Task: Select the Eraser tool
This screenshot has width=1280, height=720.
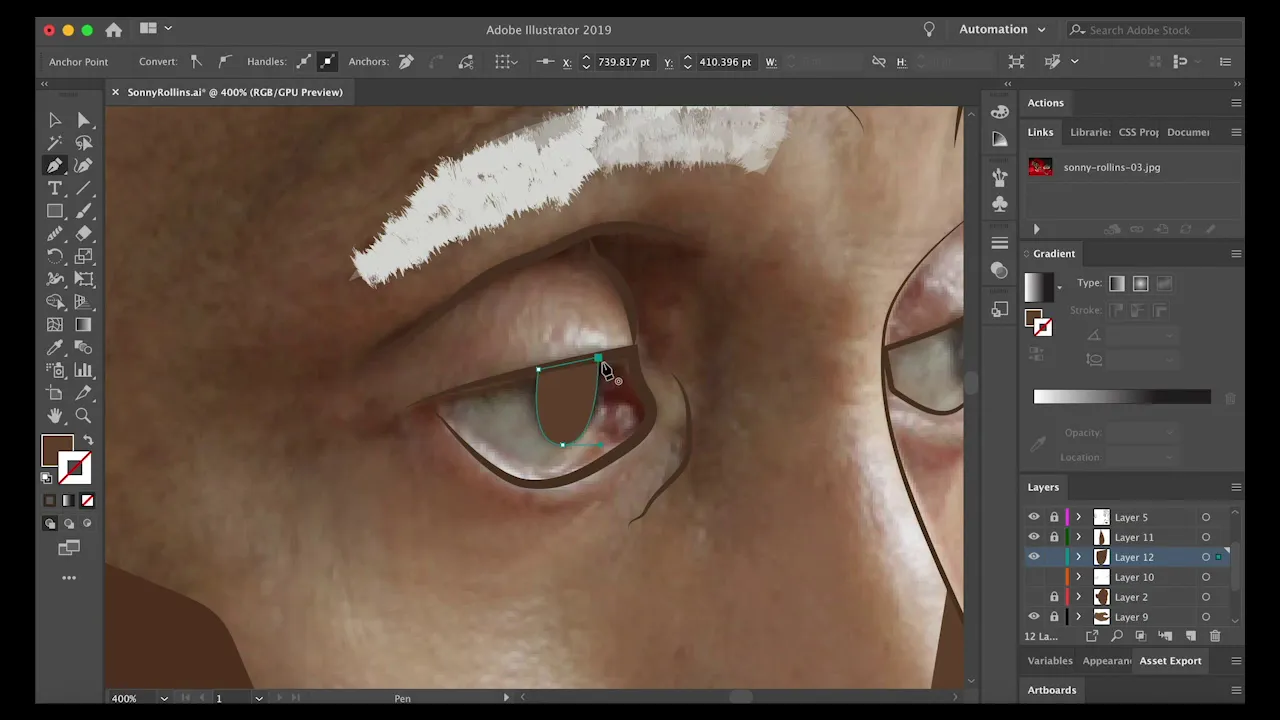Action: tap(84, 234)
